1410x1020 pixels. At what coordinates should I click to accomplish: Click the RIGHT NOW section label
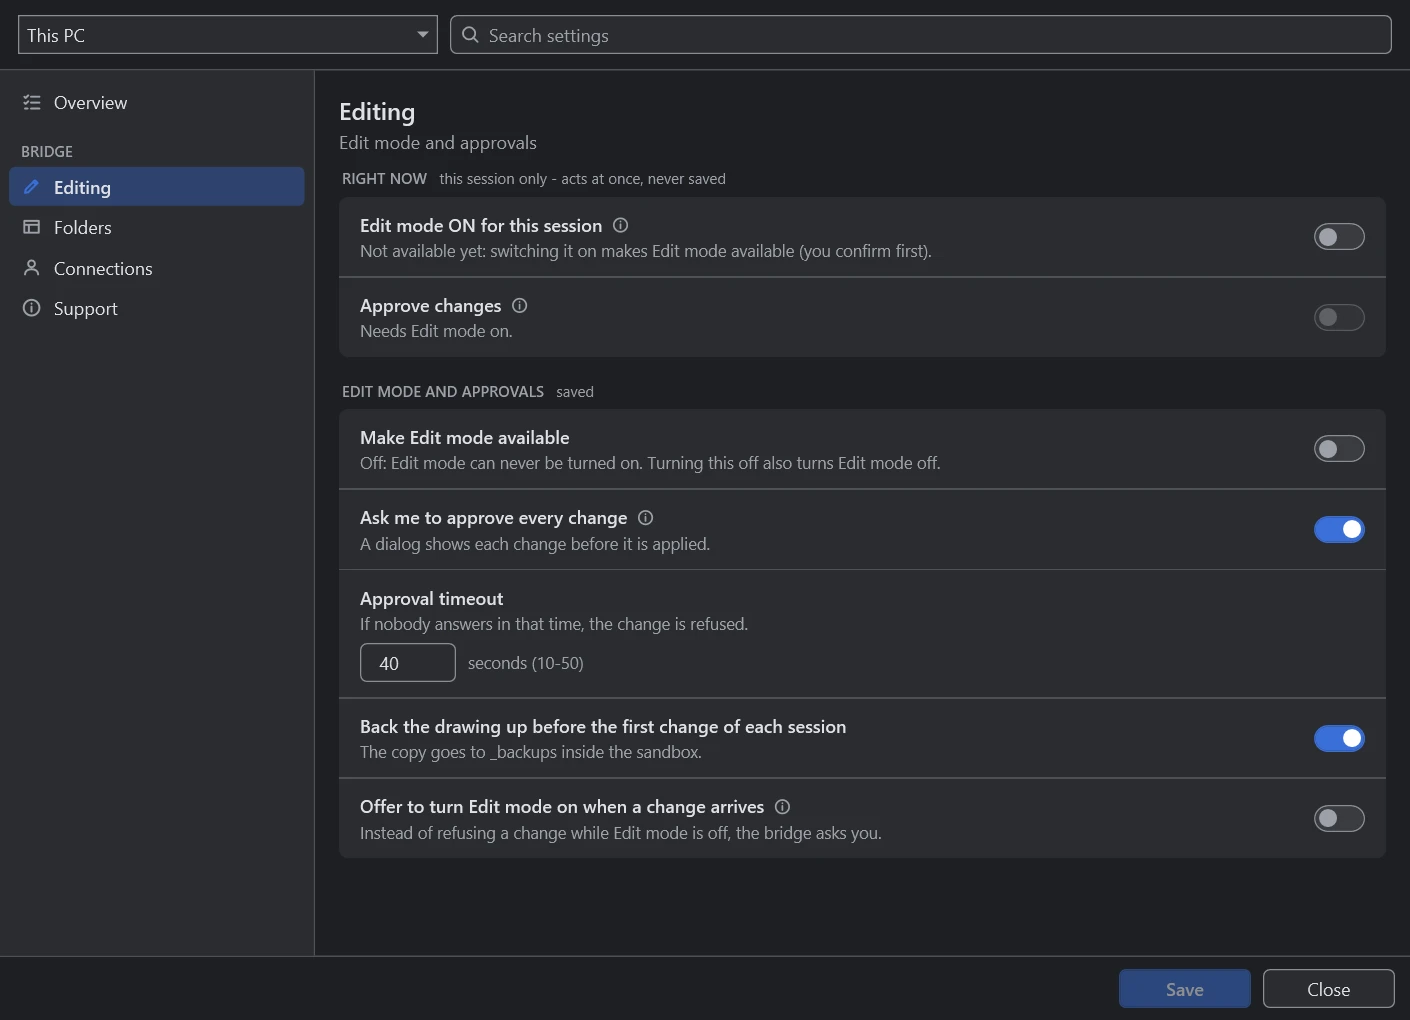tap(384, 178)
